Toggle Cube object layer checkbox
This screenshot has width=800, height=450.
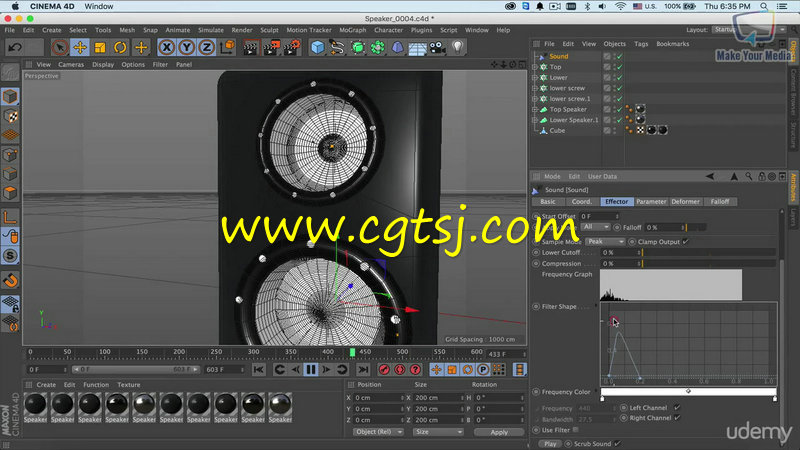point(607,131)
